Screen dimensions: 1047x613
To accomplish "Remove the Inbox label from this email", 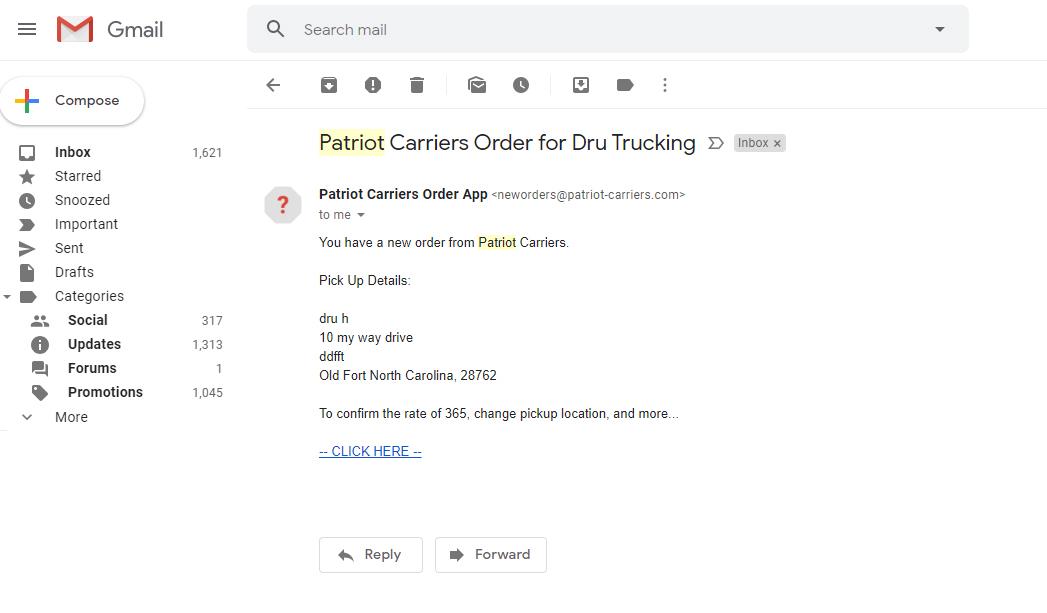I will click(x=777, y=144).
